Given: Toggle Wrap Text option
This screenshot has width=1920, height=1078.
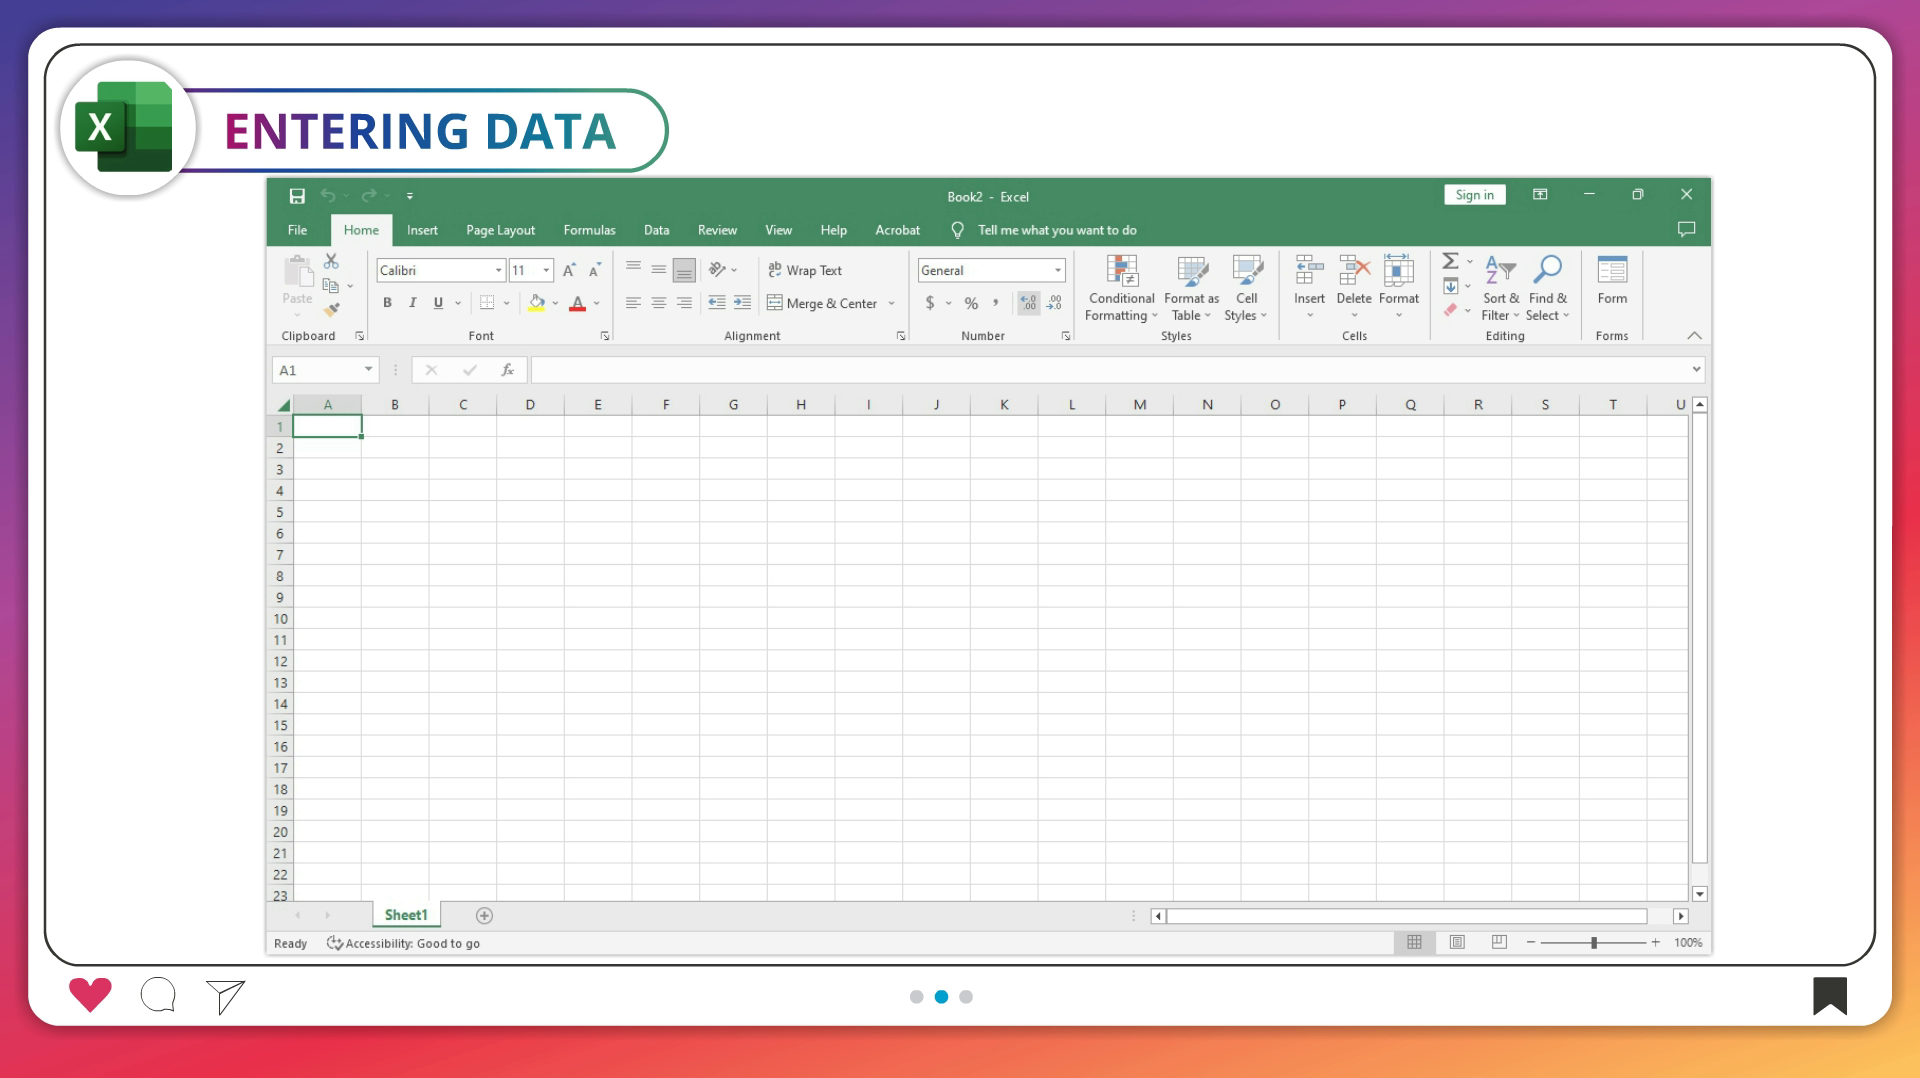Looking at the screenshot, I should [x=805, y=270].
